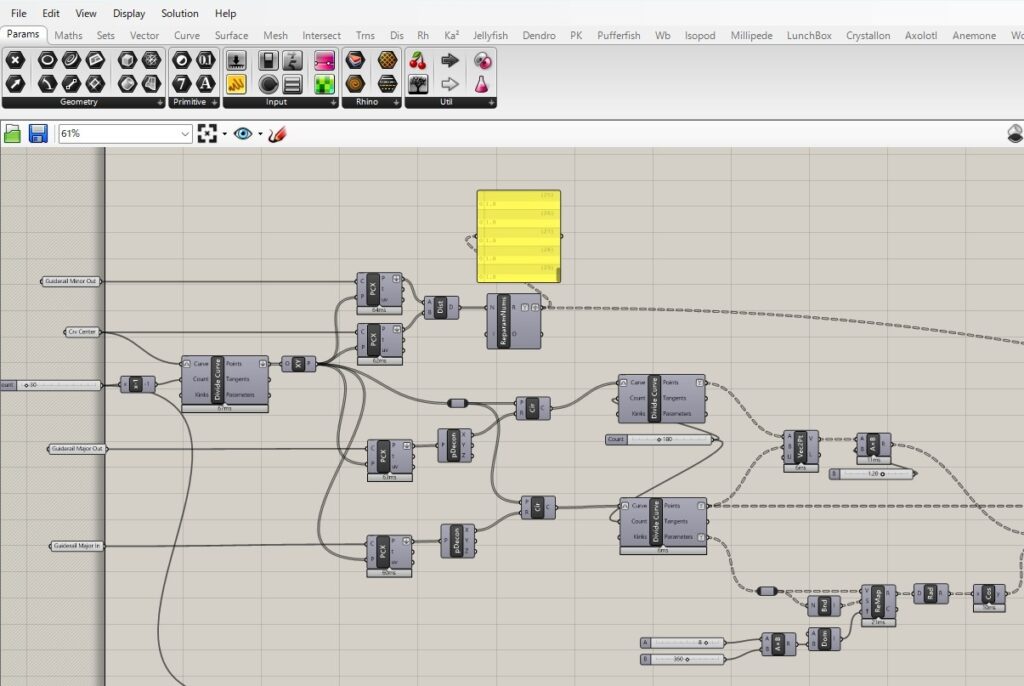Go to the Pufferfish tab
This screenshot has width=1024, height=686.
618,35
